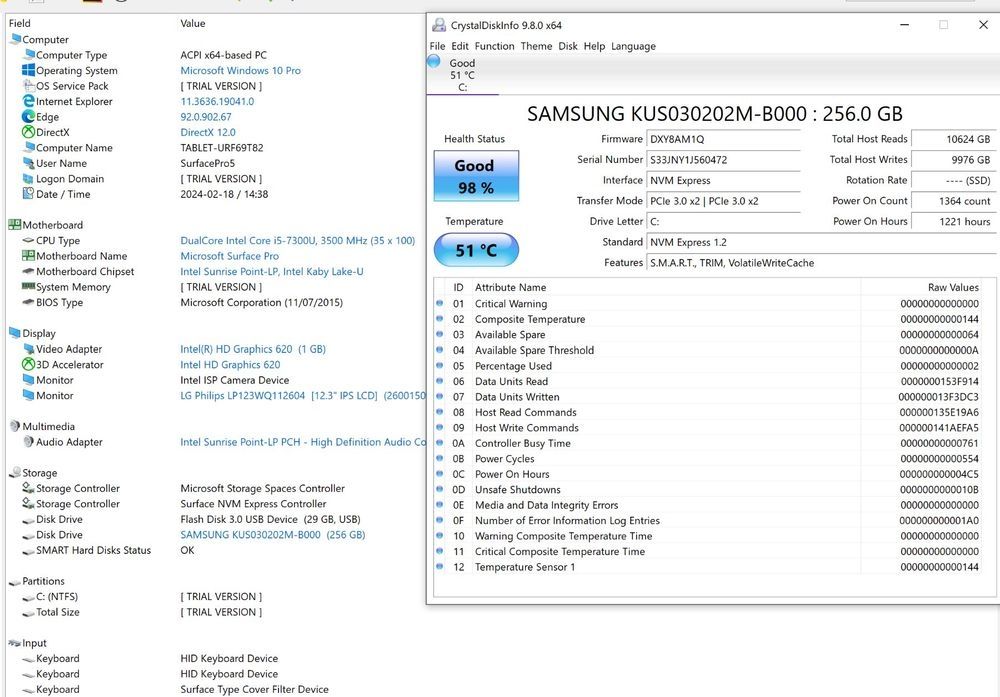The width and height of the screenshot is (1000, 697).
Task: Click the Input category icon
Action: pyautogui.click(x=15, y=643)
